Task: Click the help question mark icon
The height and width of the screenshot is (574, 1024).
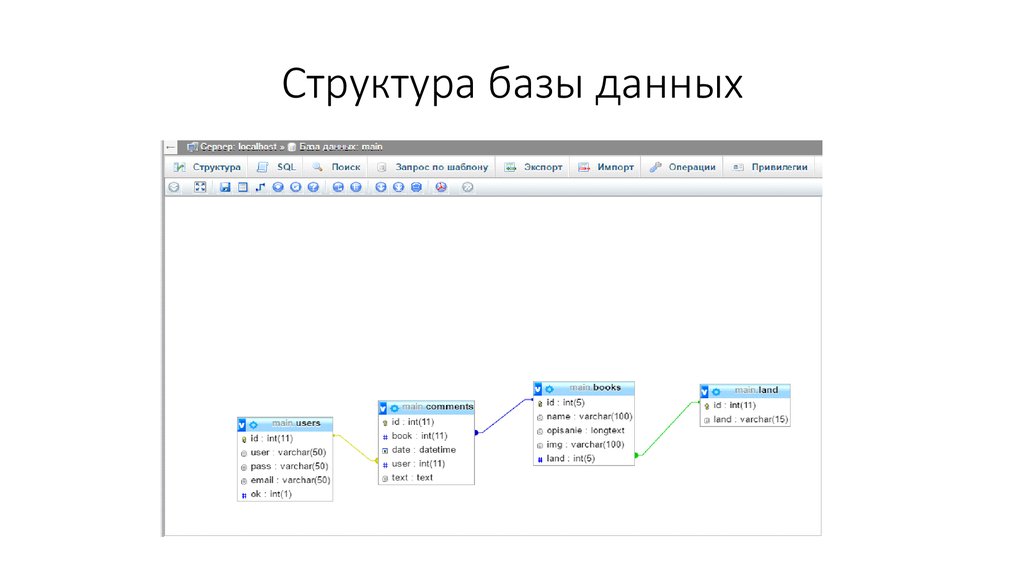Action: 313,187
